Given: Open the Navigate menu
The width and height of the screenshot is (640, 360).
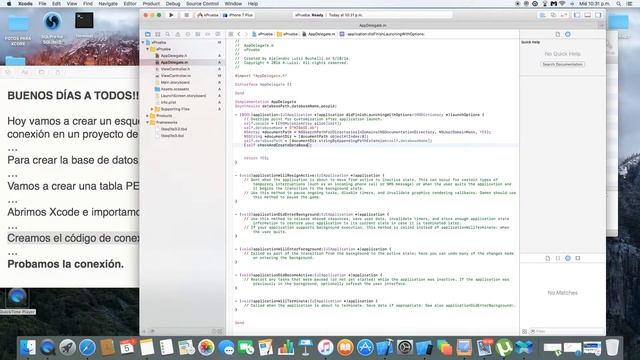Looking at the screenshot, I should pos(108,4).
